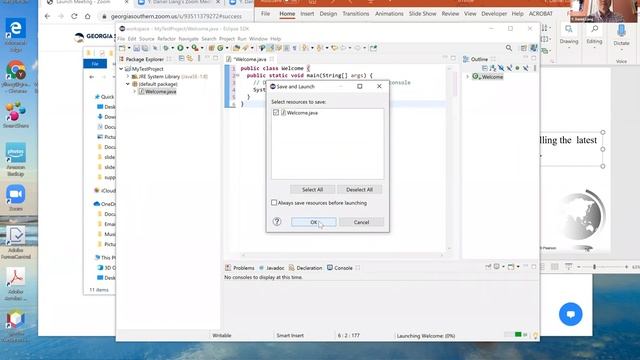Expand JRE System Library node
This screenshot has width=640, height=360.
(128, 76)
